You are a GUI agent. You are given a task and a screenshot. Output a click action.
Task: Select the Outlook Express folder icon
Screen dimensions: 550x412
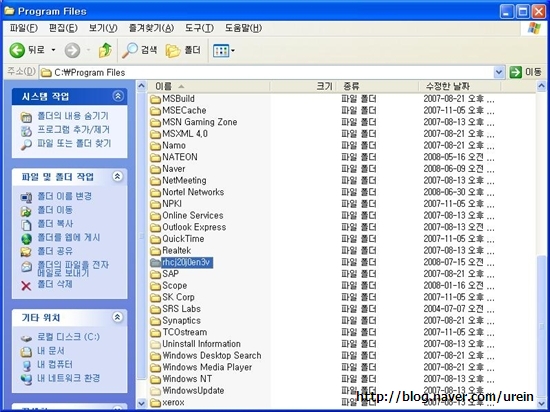coord(155,228)
